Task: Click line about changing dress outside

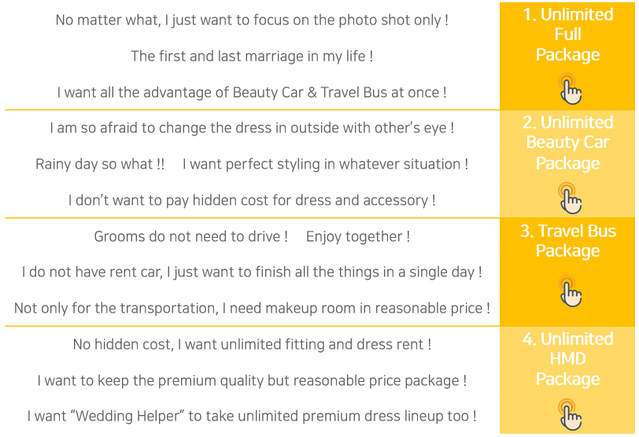Action: pos(251,128)
